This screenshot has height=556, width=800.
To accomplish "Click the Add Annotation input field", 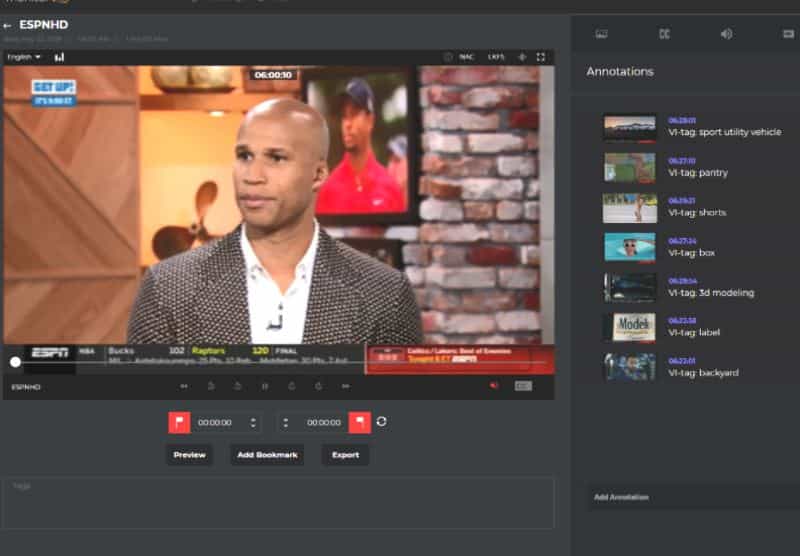I will 690,497.
